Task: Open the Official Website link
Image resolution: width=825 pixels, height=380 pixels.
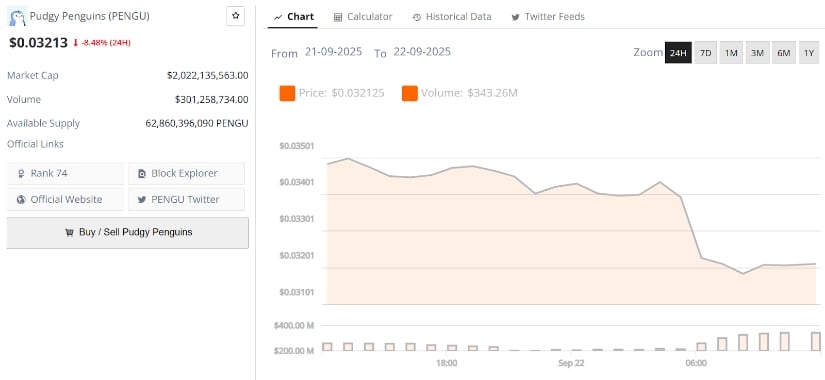Action: [65, 199]
